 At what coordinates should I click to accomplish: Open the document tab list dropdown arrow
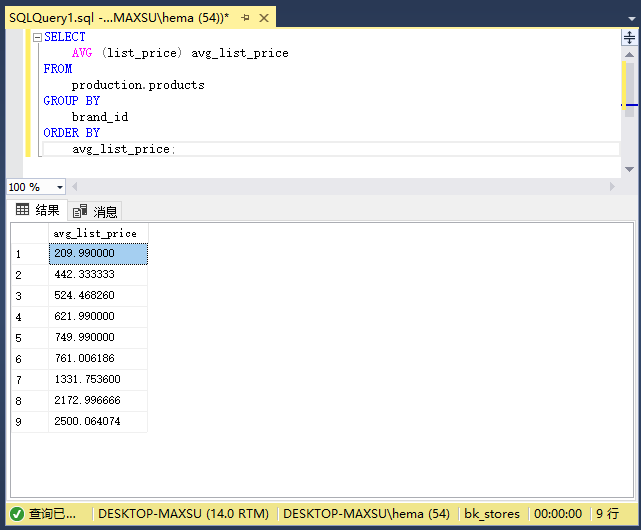pyautogui.click(x=632, y=18)
